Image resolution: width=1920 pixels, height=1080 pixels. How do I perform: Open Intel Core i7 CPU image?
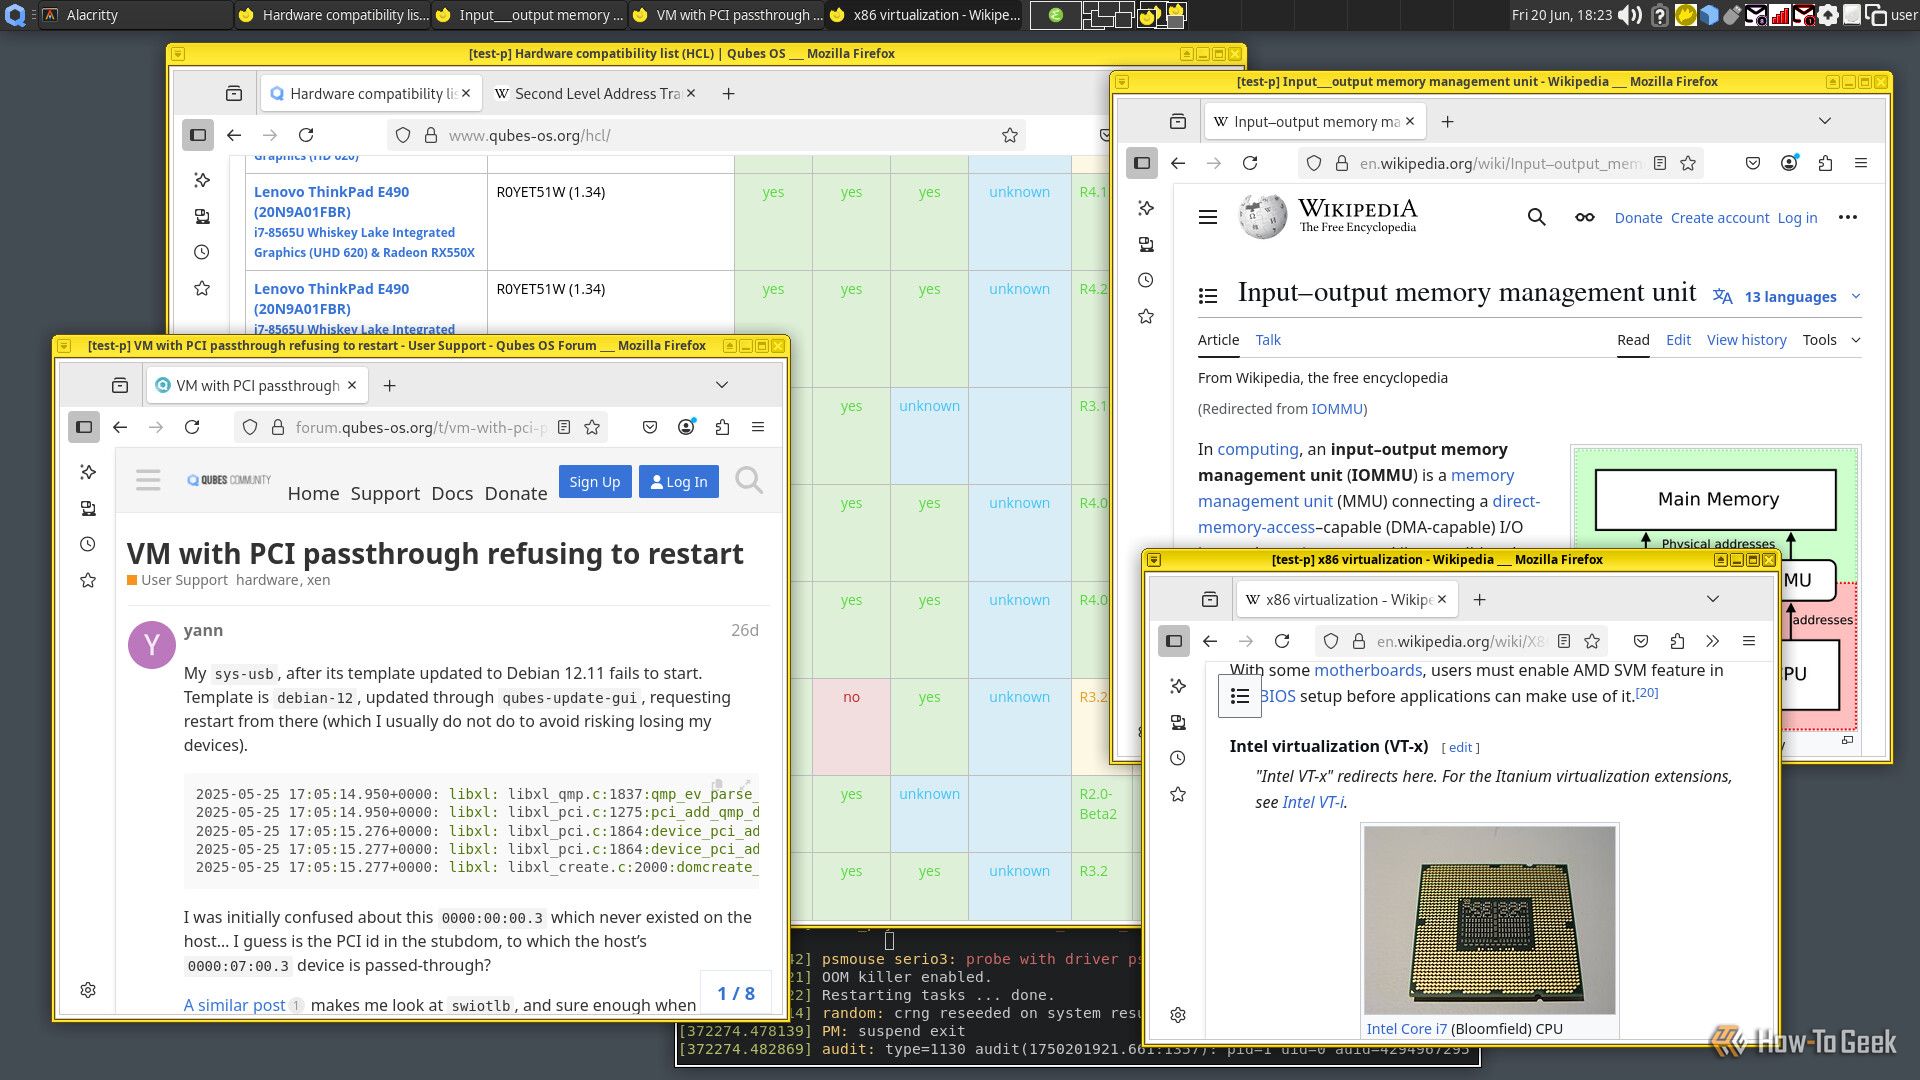[1490, 920]
